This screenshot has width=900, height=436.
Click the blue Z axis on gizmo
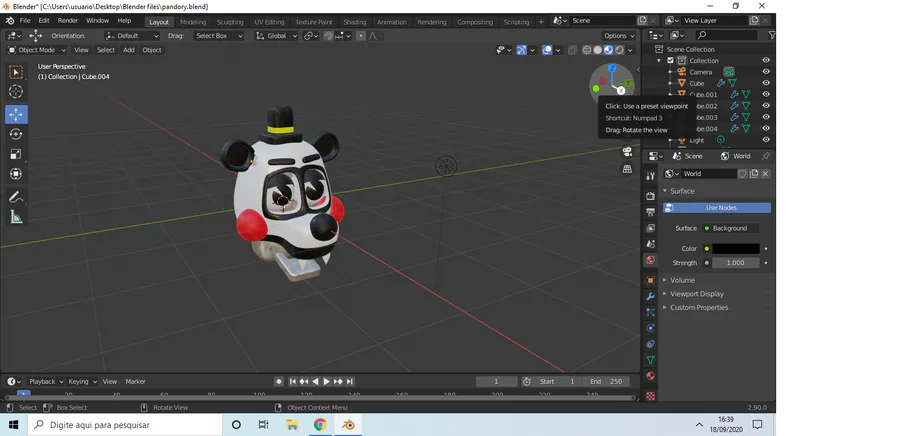(612, 68)
